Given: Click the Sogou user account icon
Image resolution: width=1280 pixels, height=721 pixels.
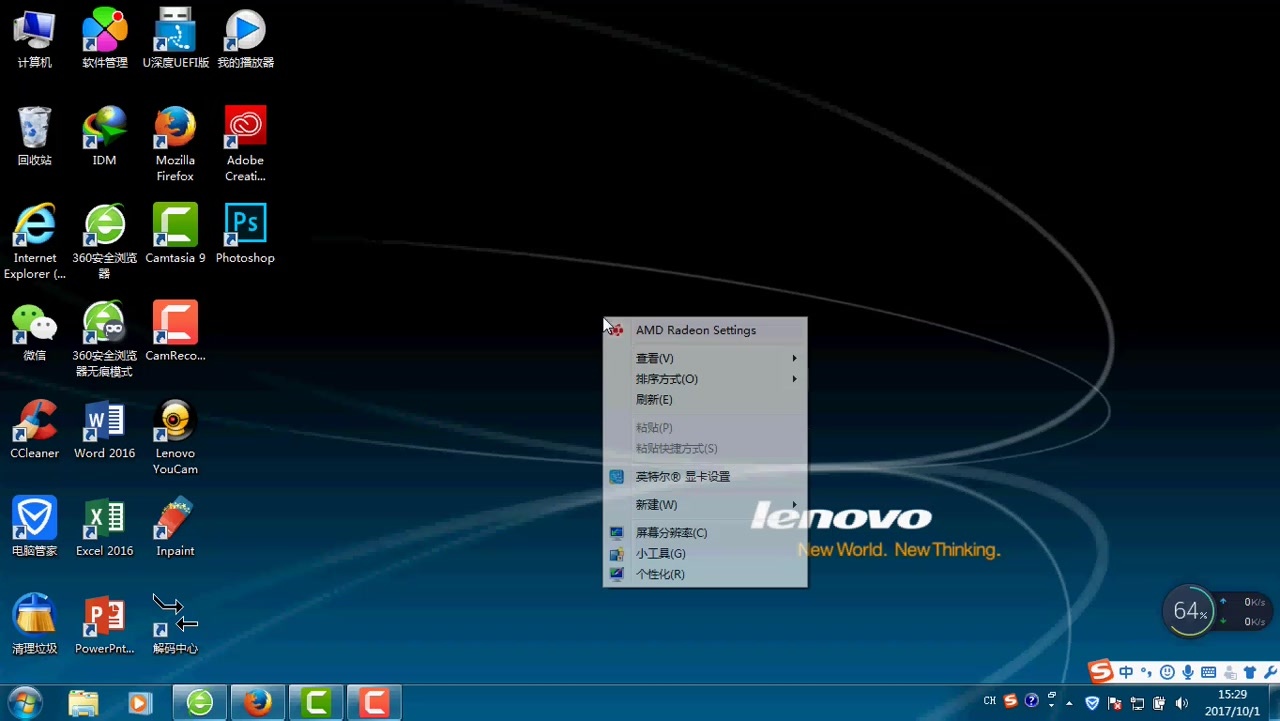Looking at the screenshot, I should (x=1229, y=672).
